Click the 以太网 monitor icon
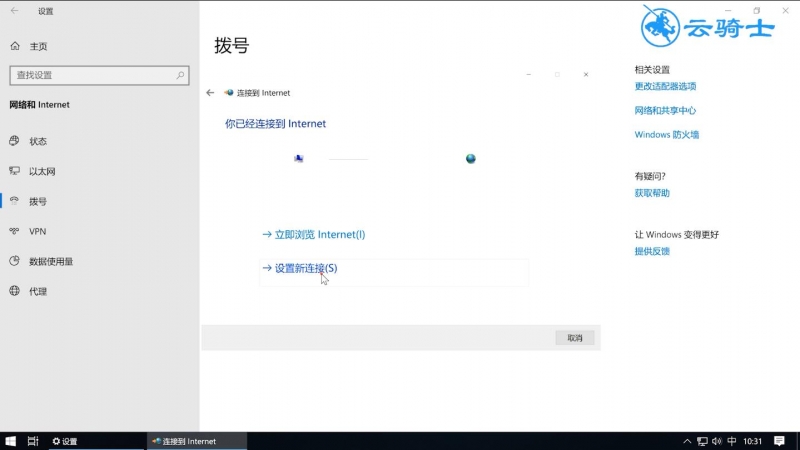 pyautogui.click(x=14, y=170)
